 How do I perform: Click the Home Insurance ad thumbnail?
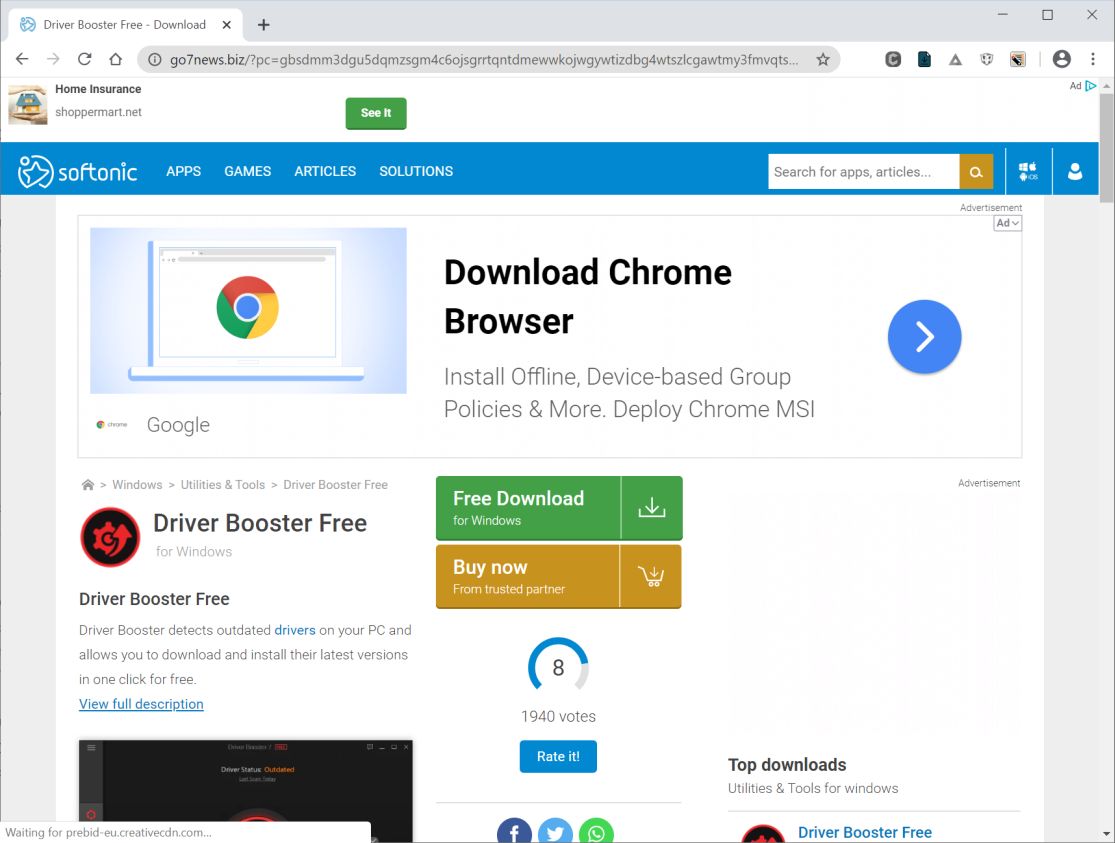[28, 105]
